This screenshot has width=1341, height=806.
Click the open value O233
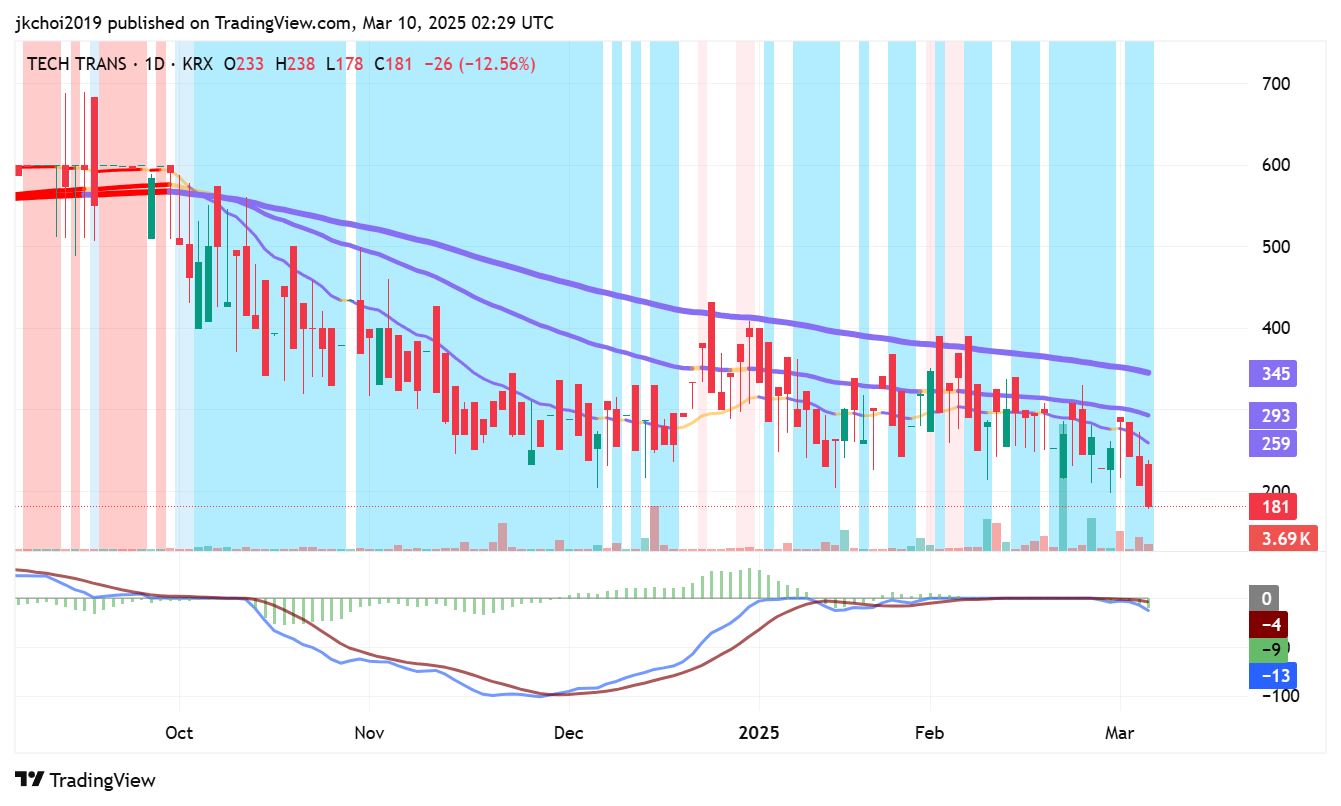click(x=243, y=64)
